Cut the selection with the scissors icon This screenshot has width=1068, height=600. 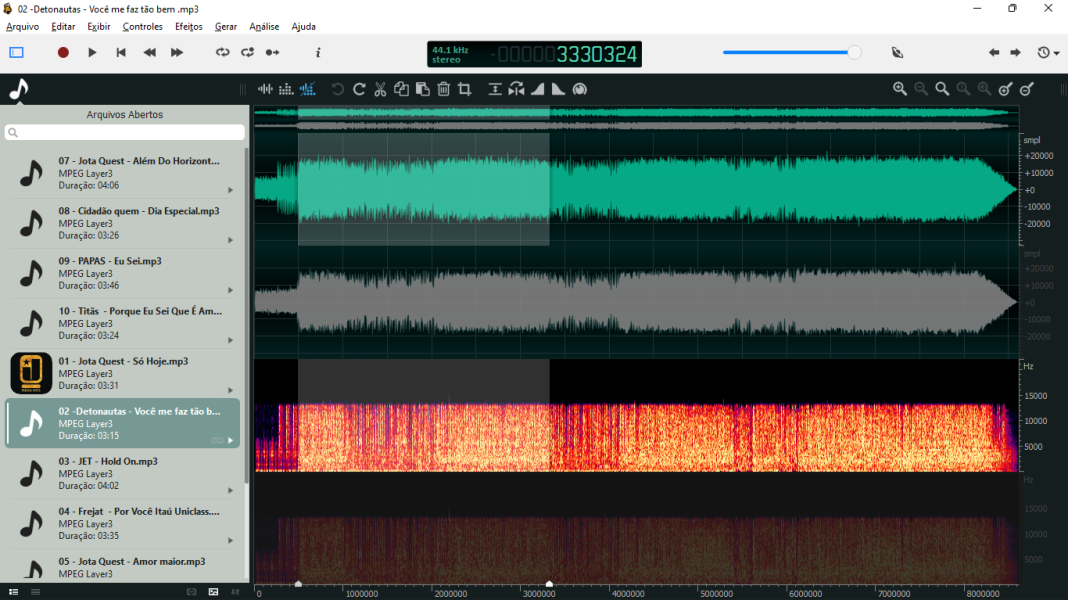pyautogui.click(x=380, y=89)
